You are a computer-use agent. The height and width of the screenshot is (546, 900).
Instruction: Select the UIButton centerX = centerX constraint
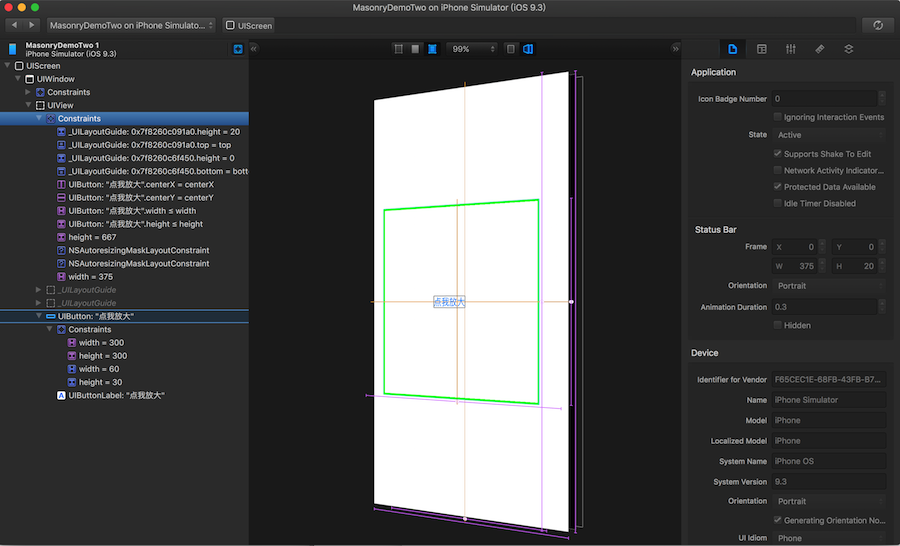click(x=124, y=184)
